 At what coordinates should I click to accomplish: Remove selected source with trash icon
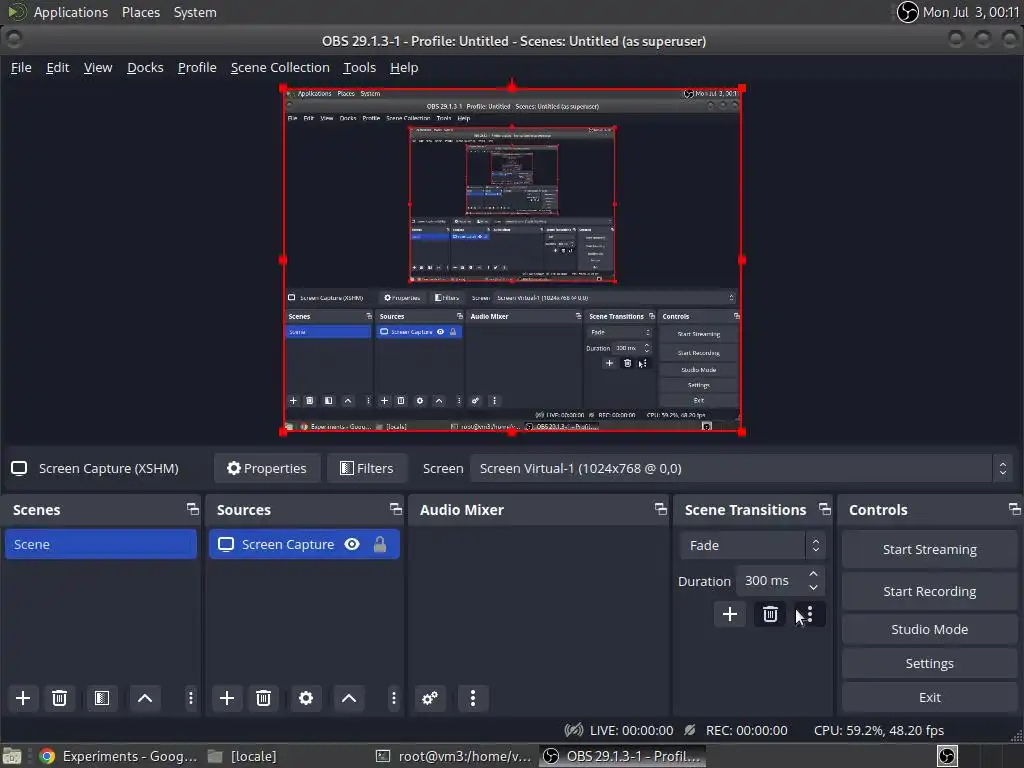click(x=263, y=698)
